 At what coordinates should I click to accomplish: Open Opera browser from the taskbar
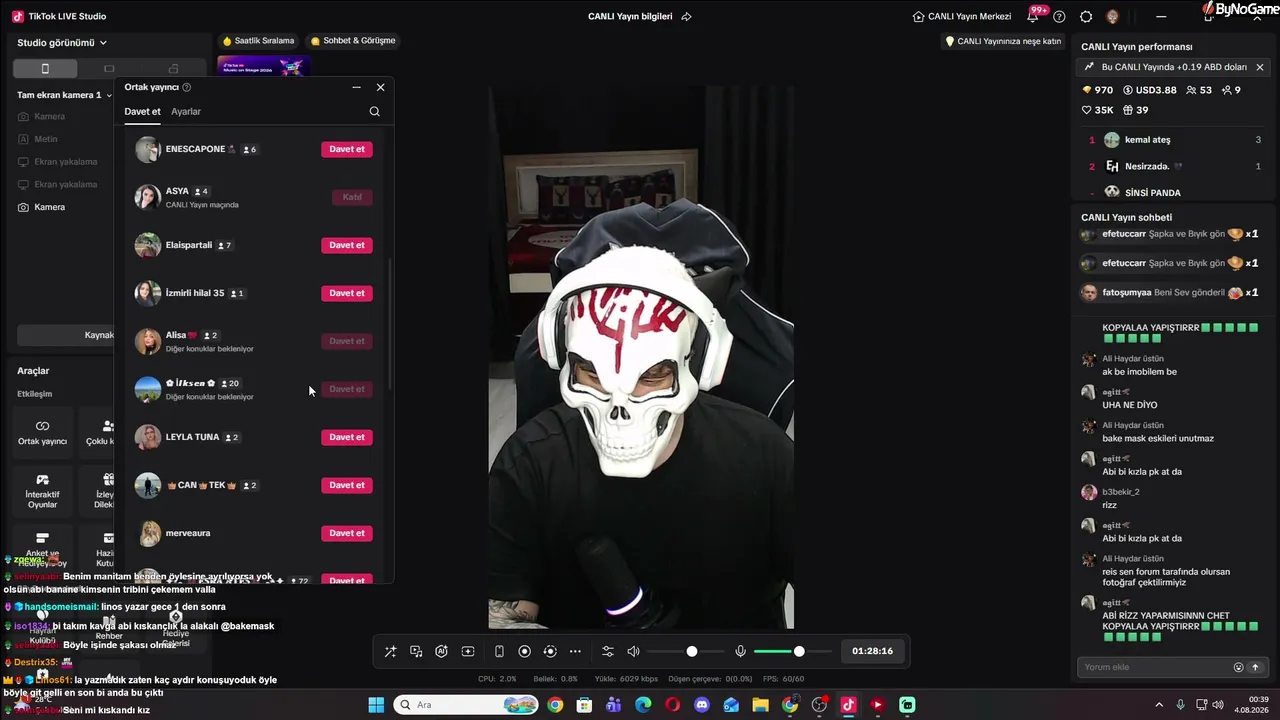point(672,705)
